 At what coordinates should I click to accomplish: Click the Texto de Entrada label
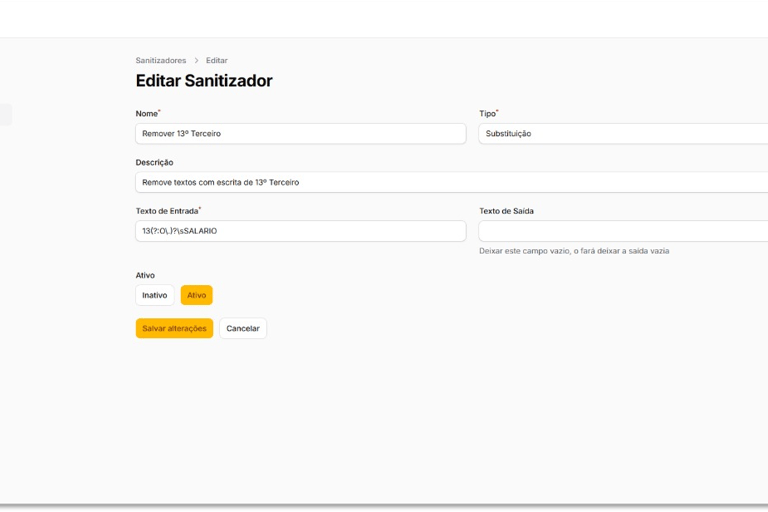[167, 211]
